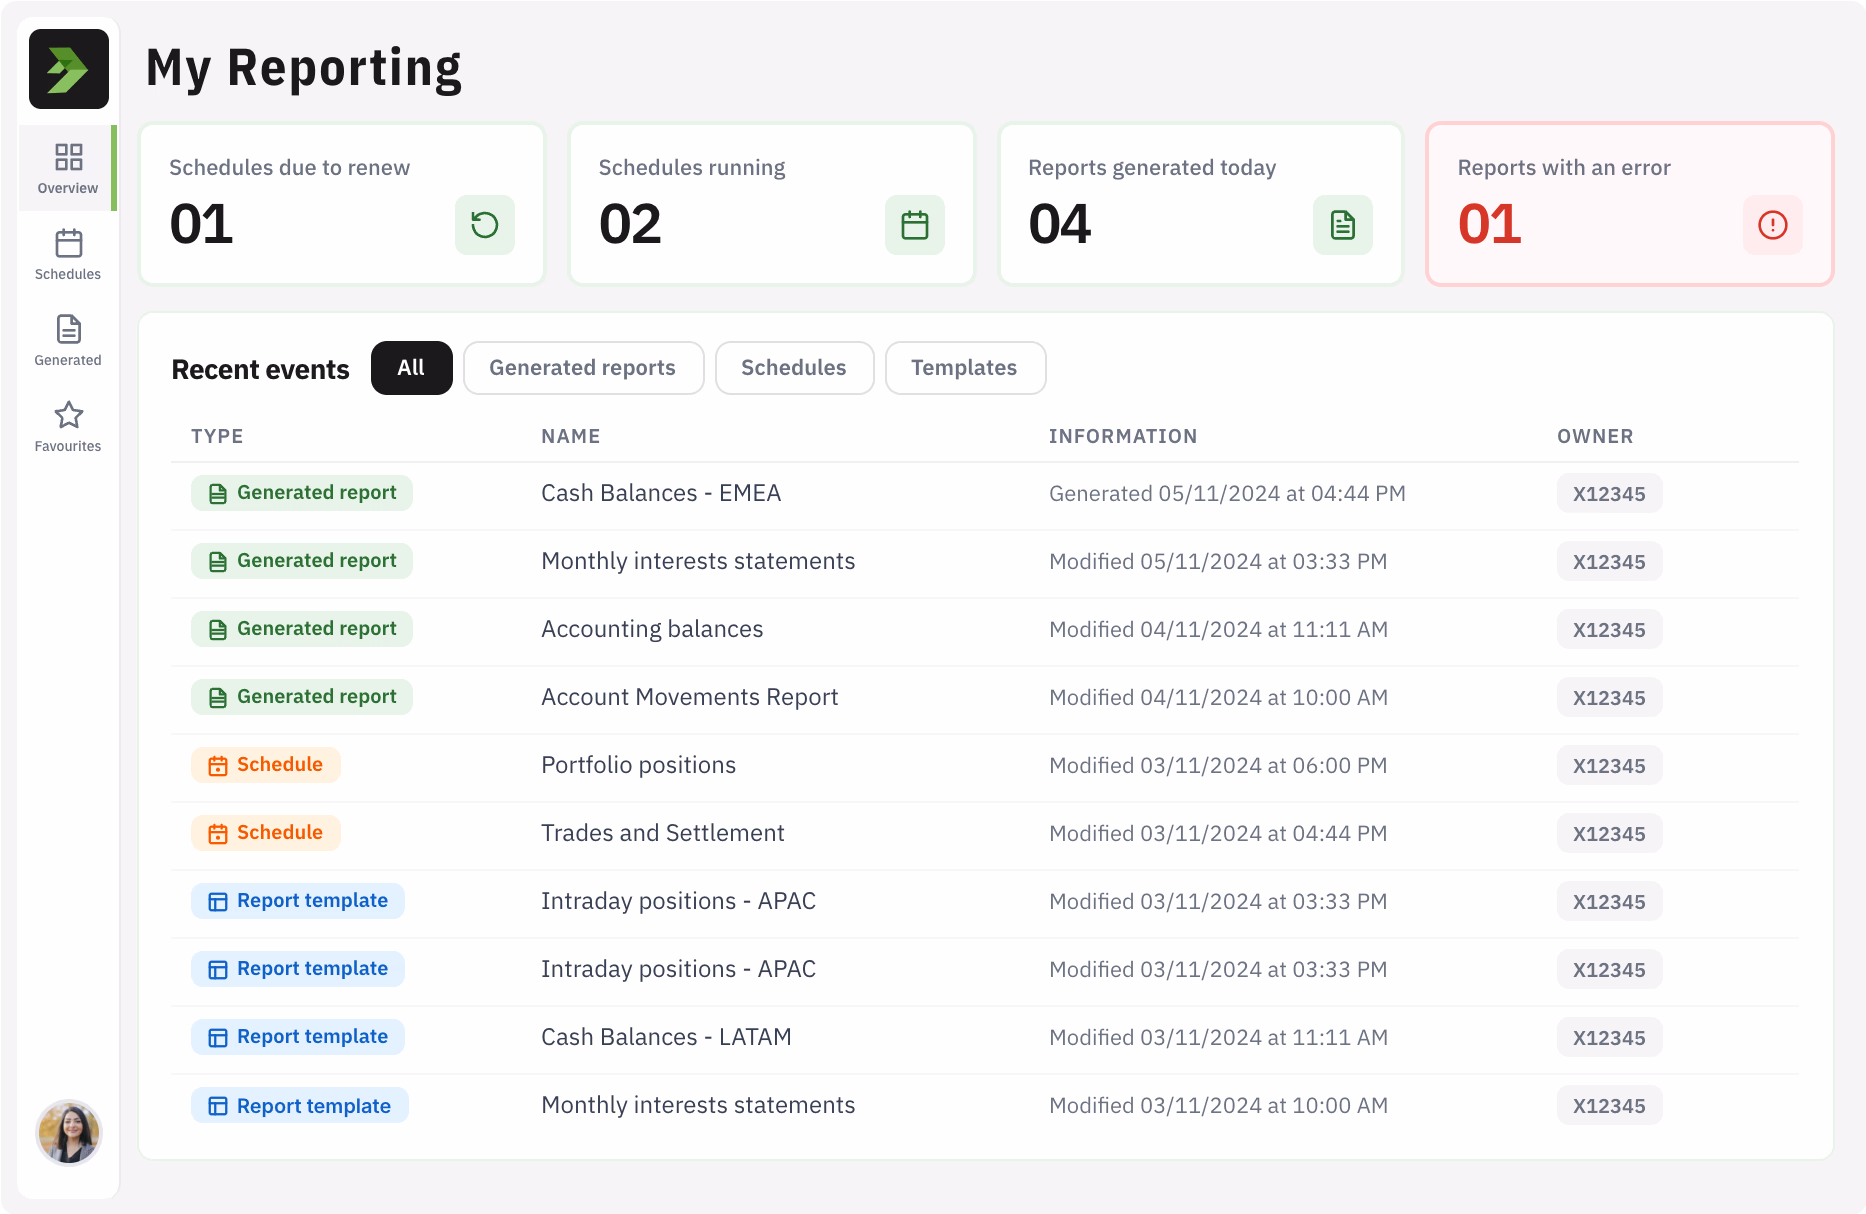Switch to Generated reports filter tab
The width and height of the screenshot is (1866, 1214).
[583, 368]
